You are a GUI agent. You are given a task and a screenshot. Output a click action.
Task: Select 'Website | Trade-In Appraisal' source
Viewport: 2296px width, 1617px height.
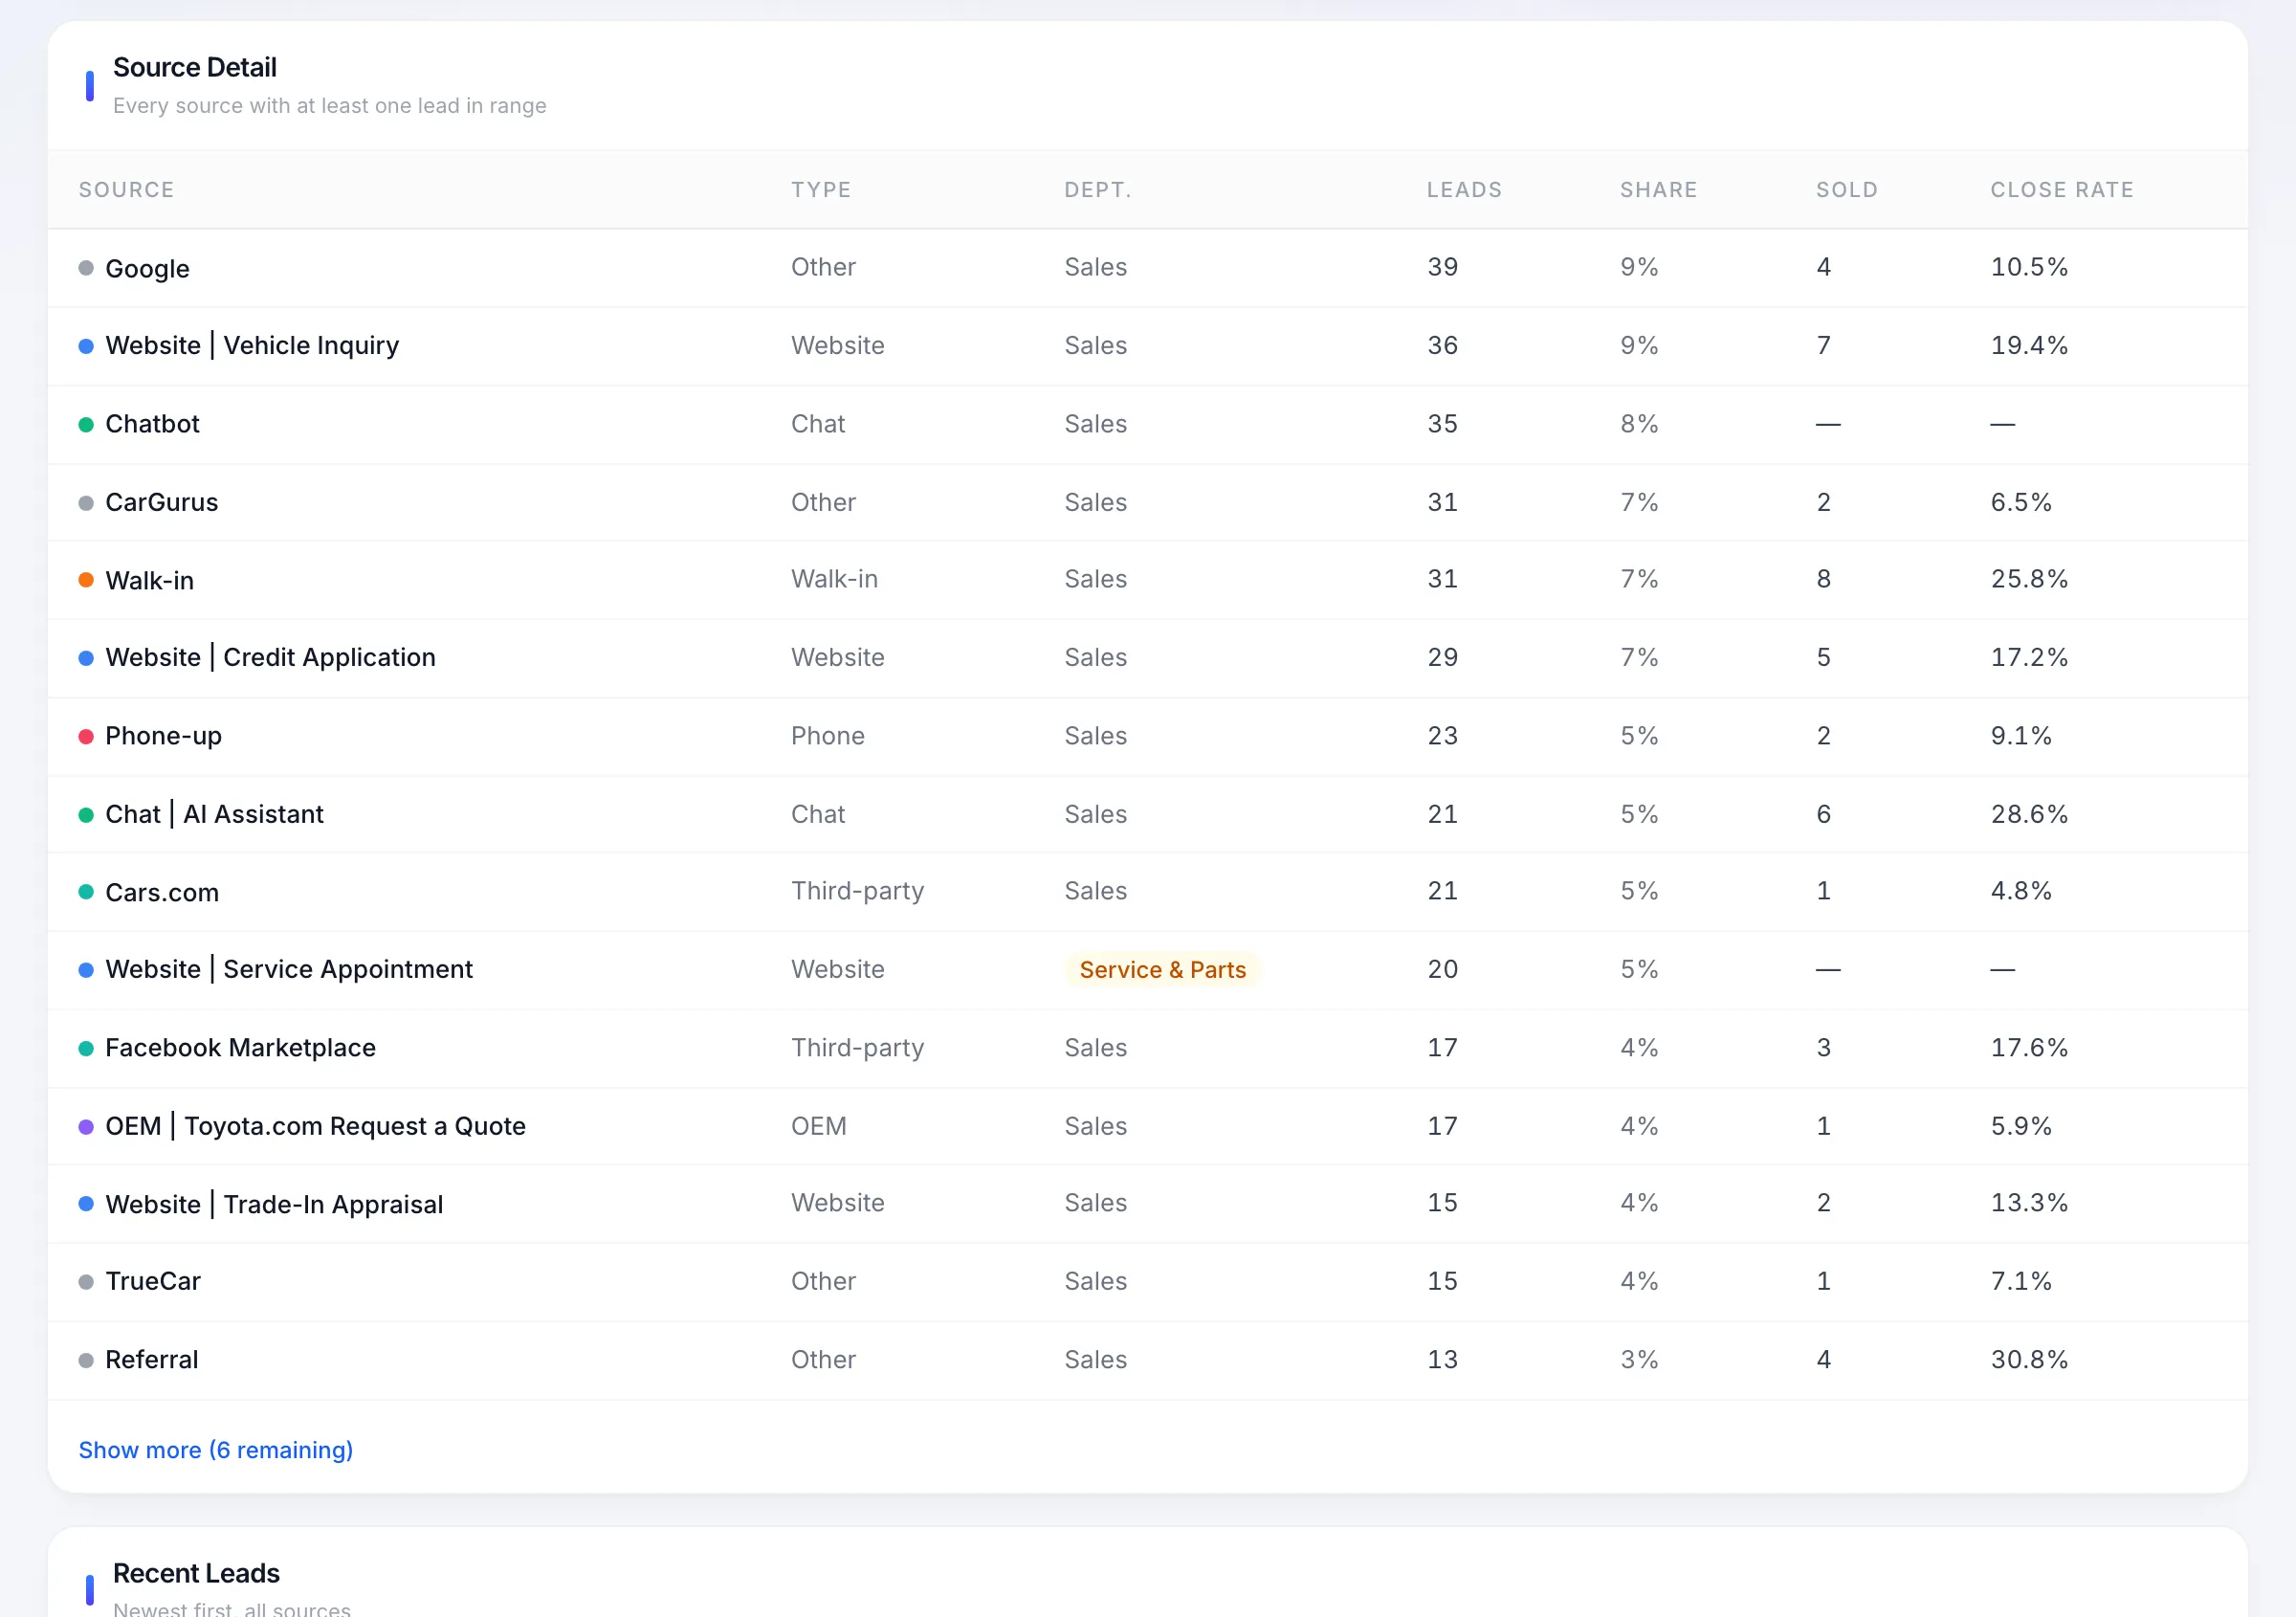275,1204
